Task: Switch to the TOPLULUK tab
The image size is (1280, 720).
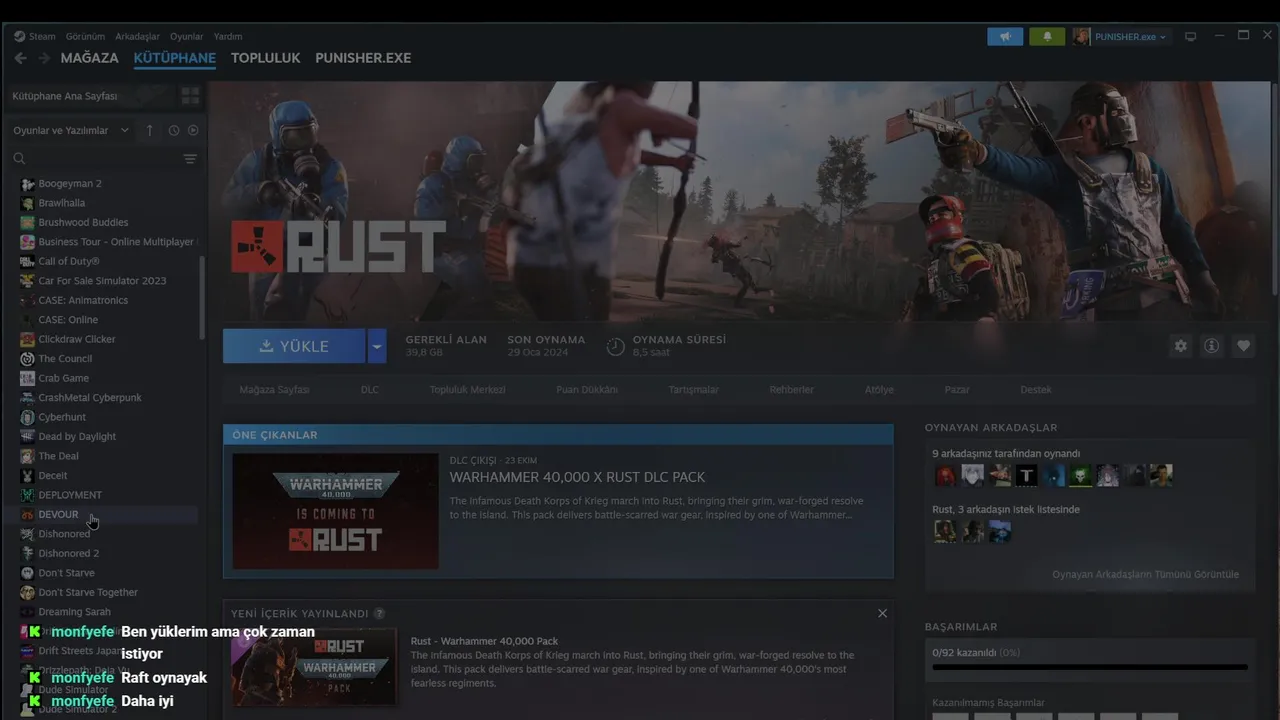Action: [x=265, y=58]
